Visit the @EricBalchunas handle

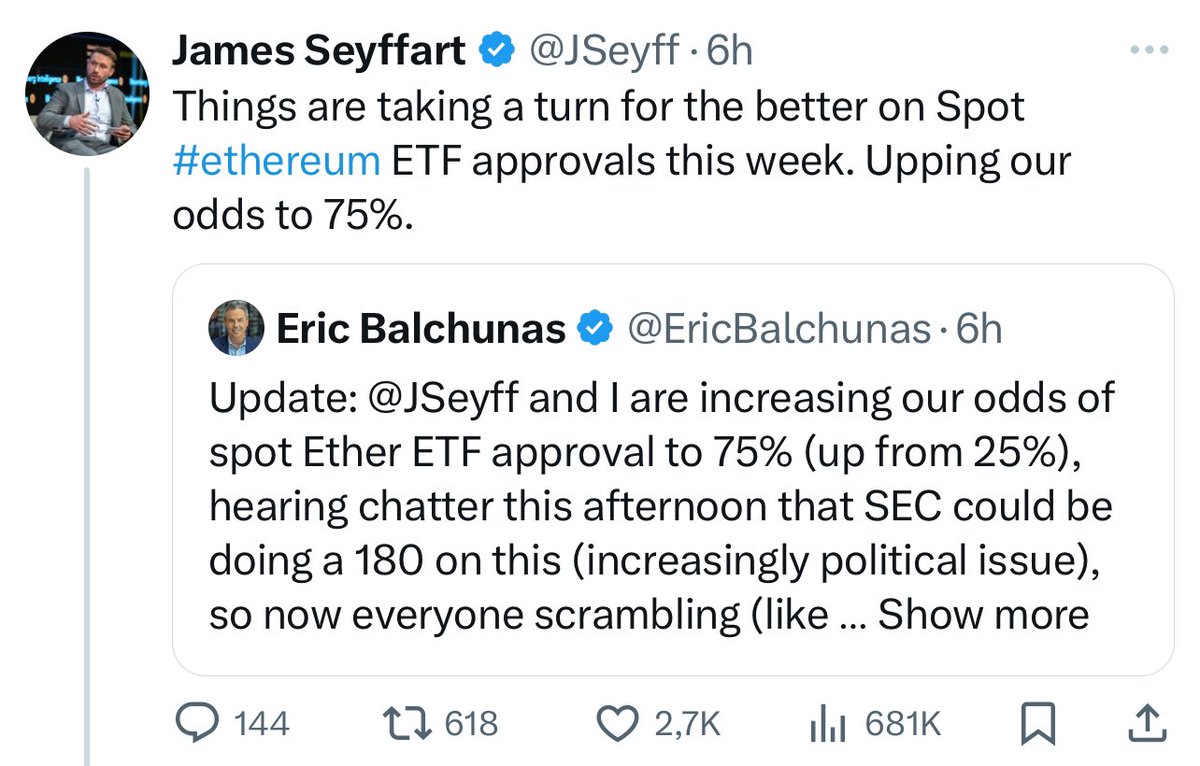click(779, 330)
